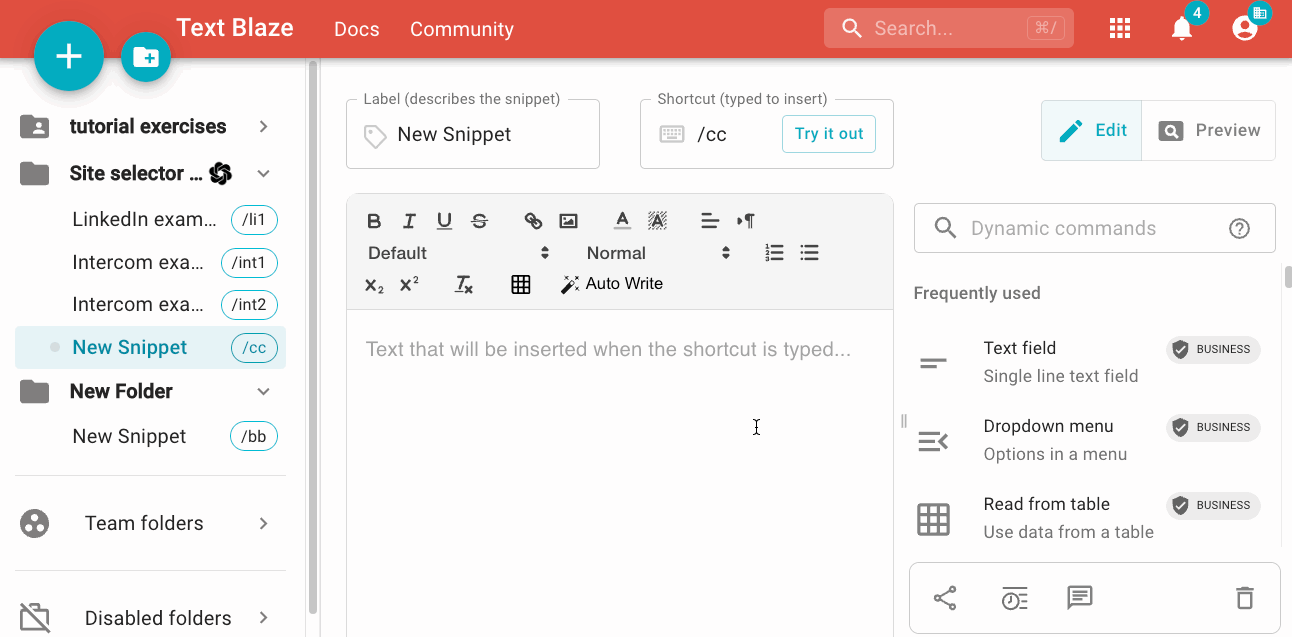Toggle italic formatting
Viewport: 1292px width, 637px height.
pyautogui.click(x=409, y=221)
